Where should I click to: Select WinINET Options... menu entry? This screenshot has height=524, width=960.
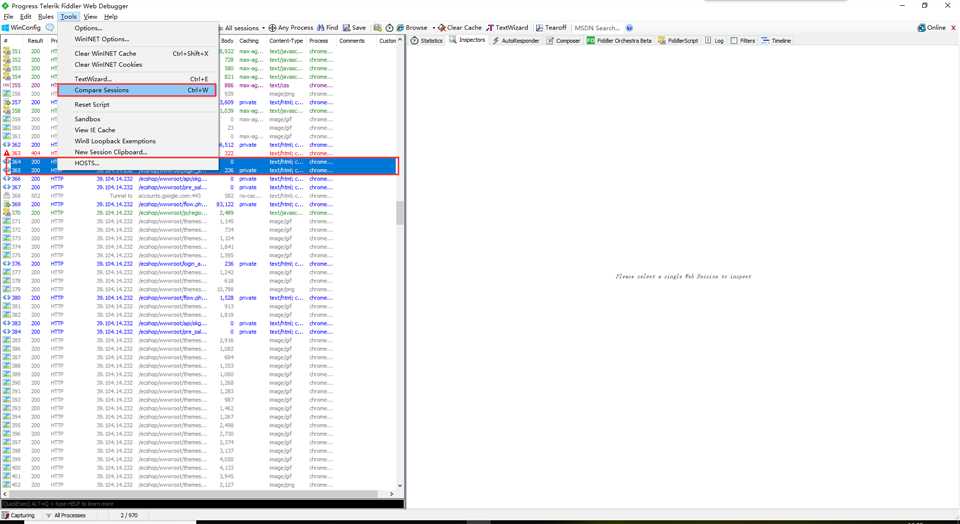coord(138,39)
